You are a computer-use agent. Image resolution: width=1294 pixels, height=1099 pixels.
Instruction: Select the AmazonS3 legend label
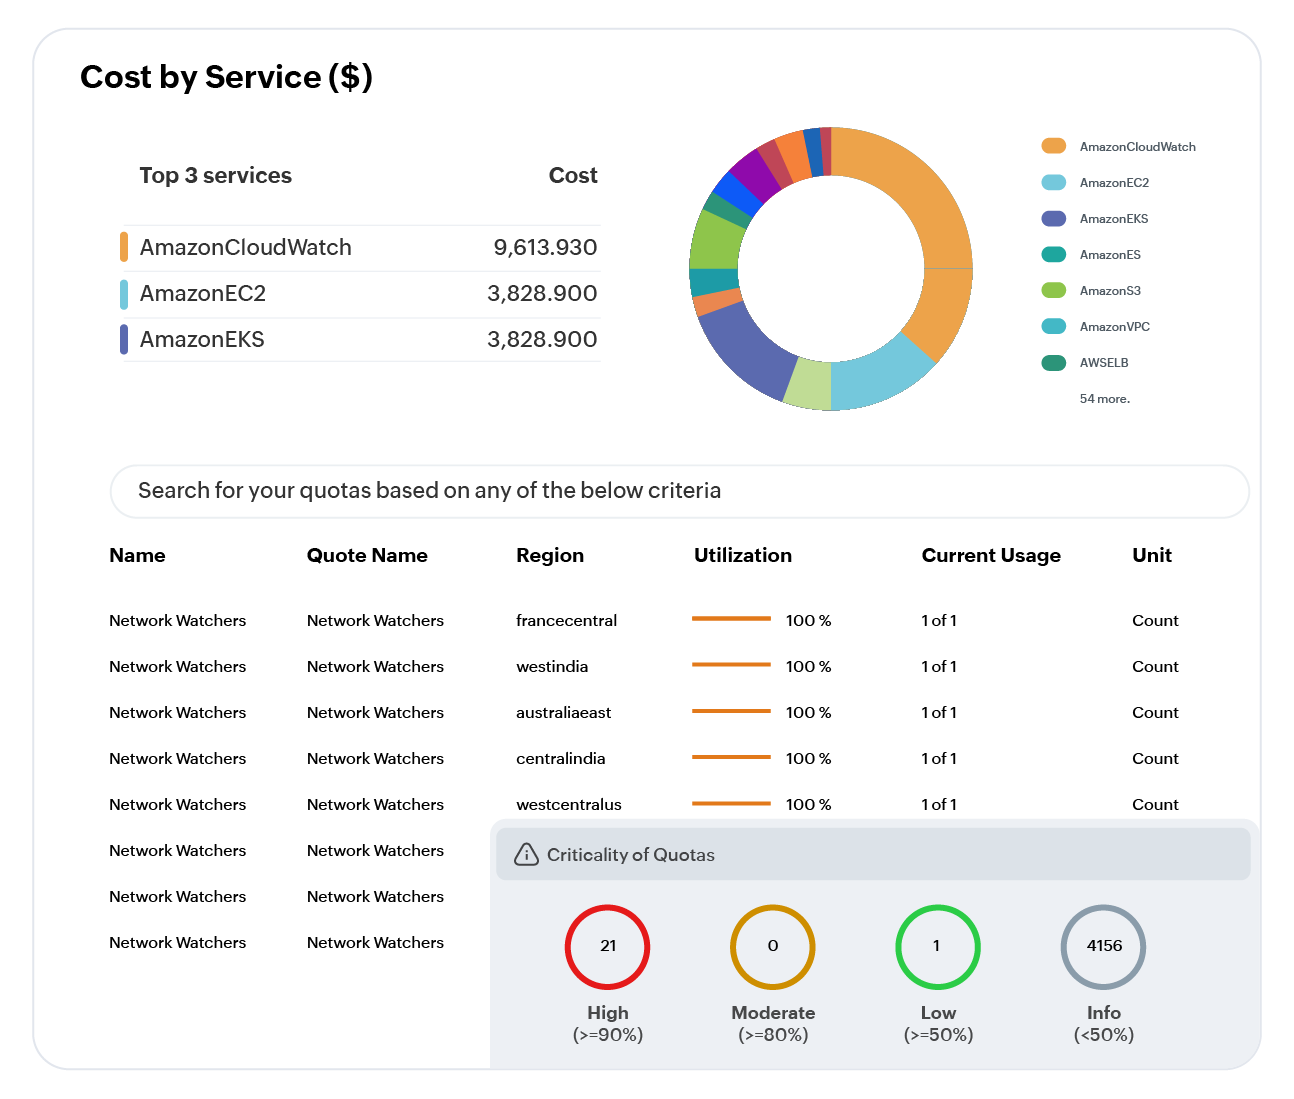(1110, 290)
